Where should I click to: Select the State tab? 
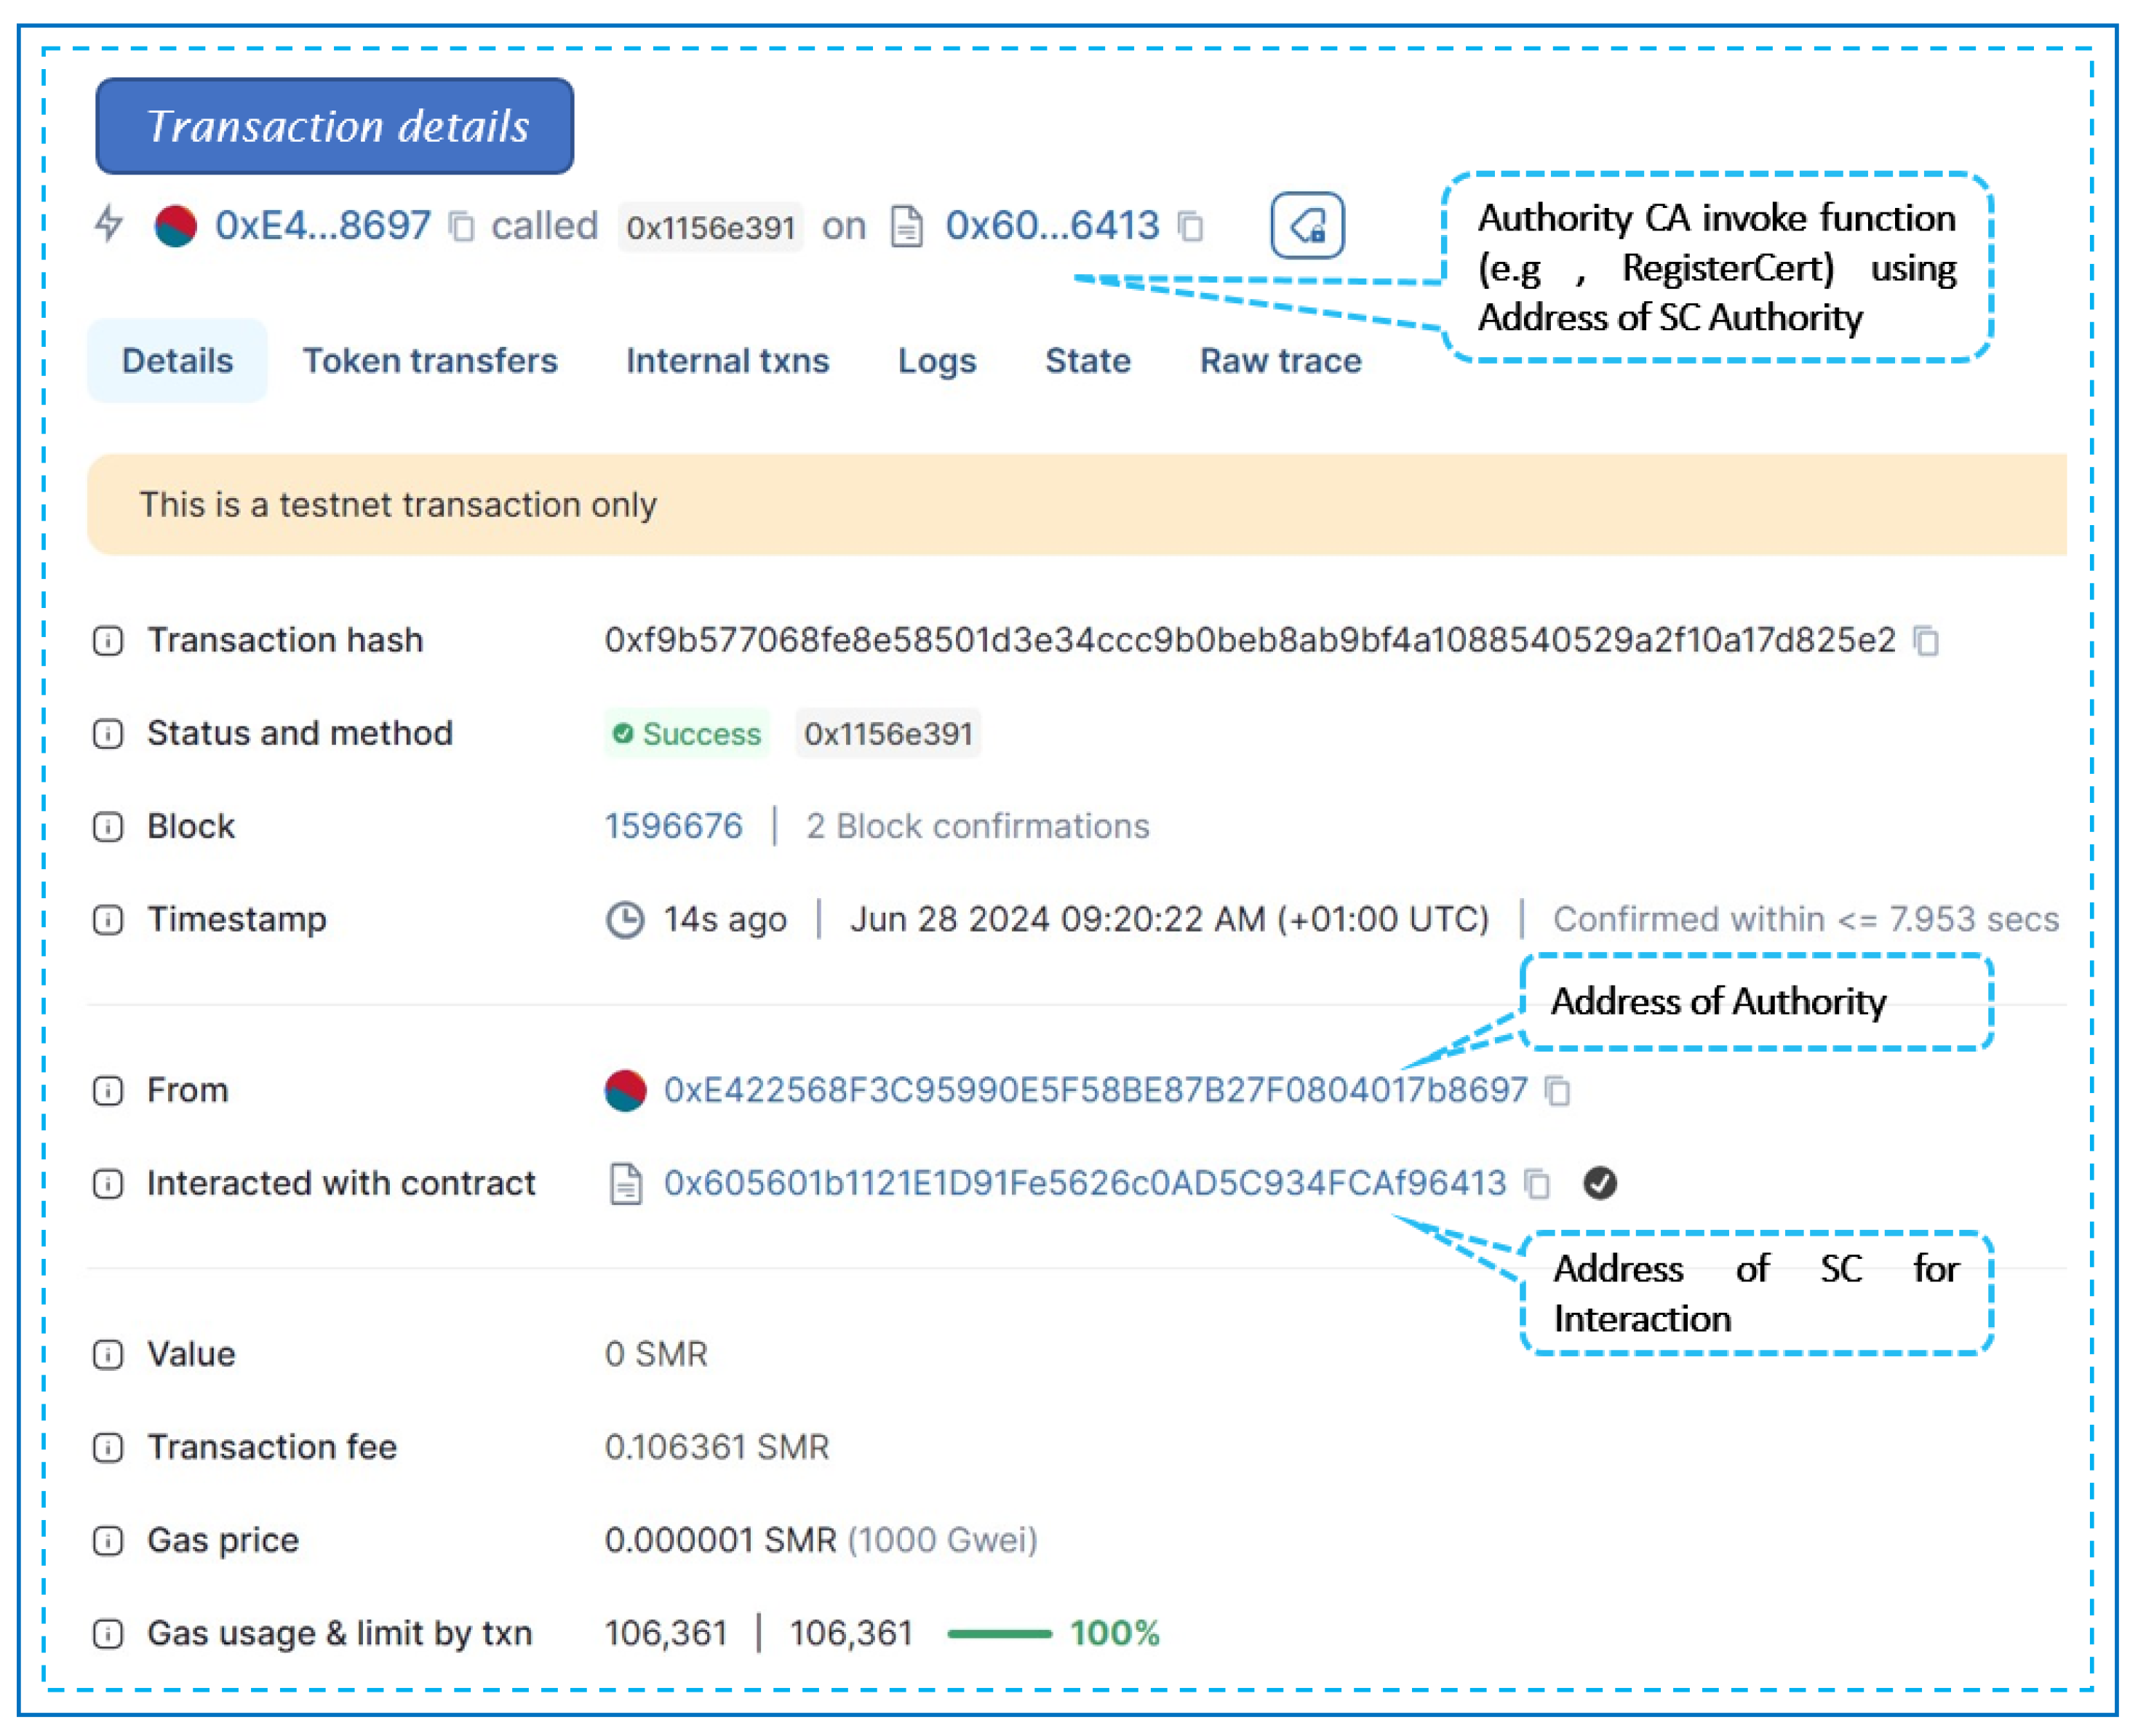(x=1087, y=361)
